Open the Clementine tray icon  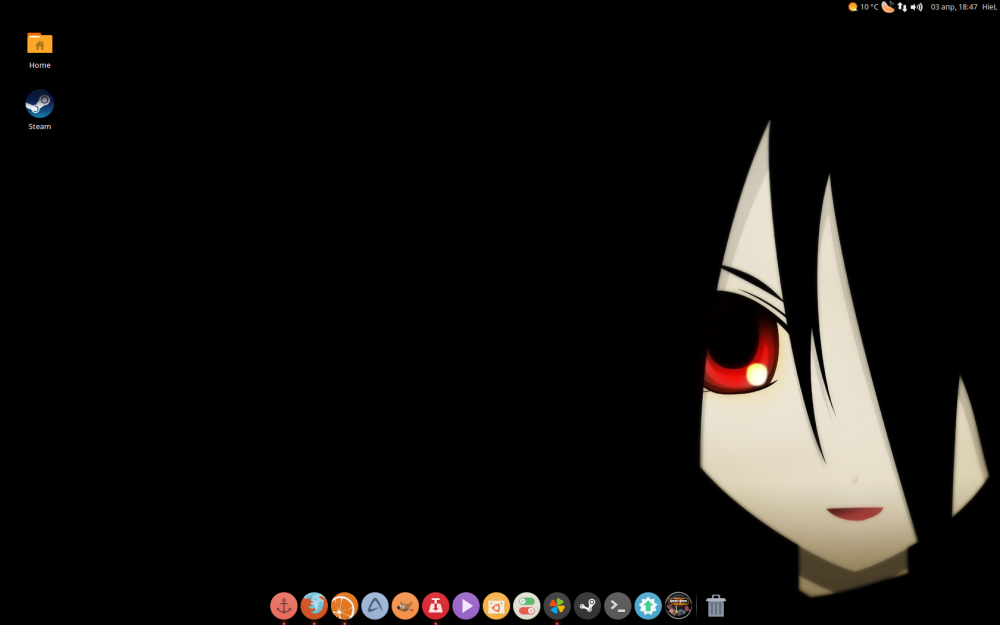click(x=888, y=7)
